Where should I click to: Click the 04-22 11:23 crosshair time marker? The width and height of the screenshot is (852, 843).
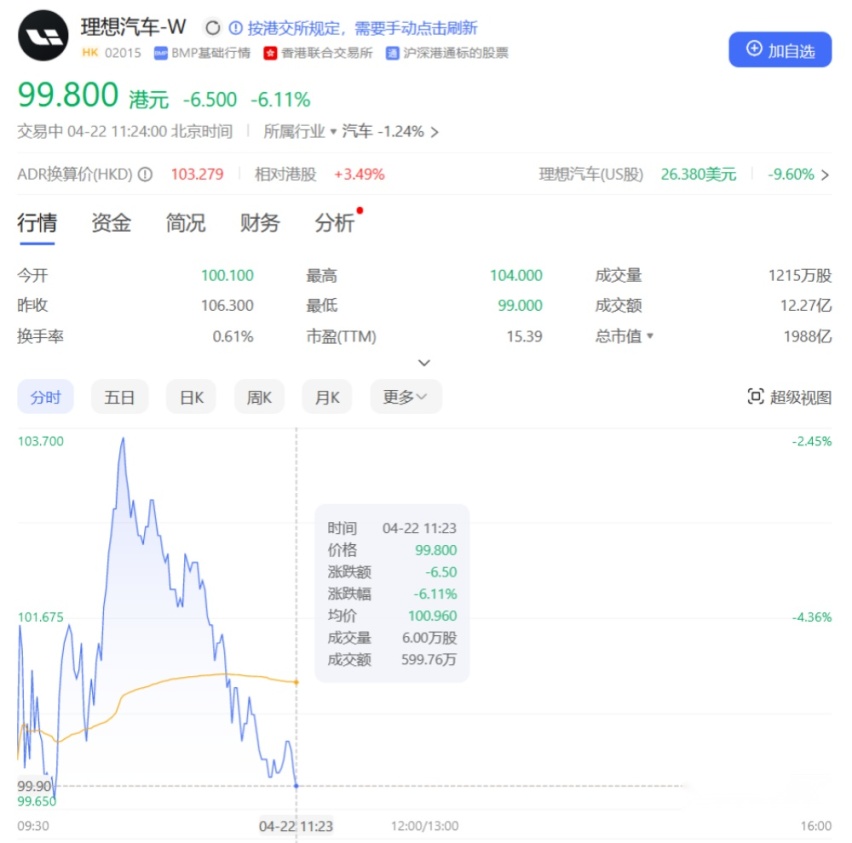click(296, 826)
